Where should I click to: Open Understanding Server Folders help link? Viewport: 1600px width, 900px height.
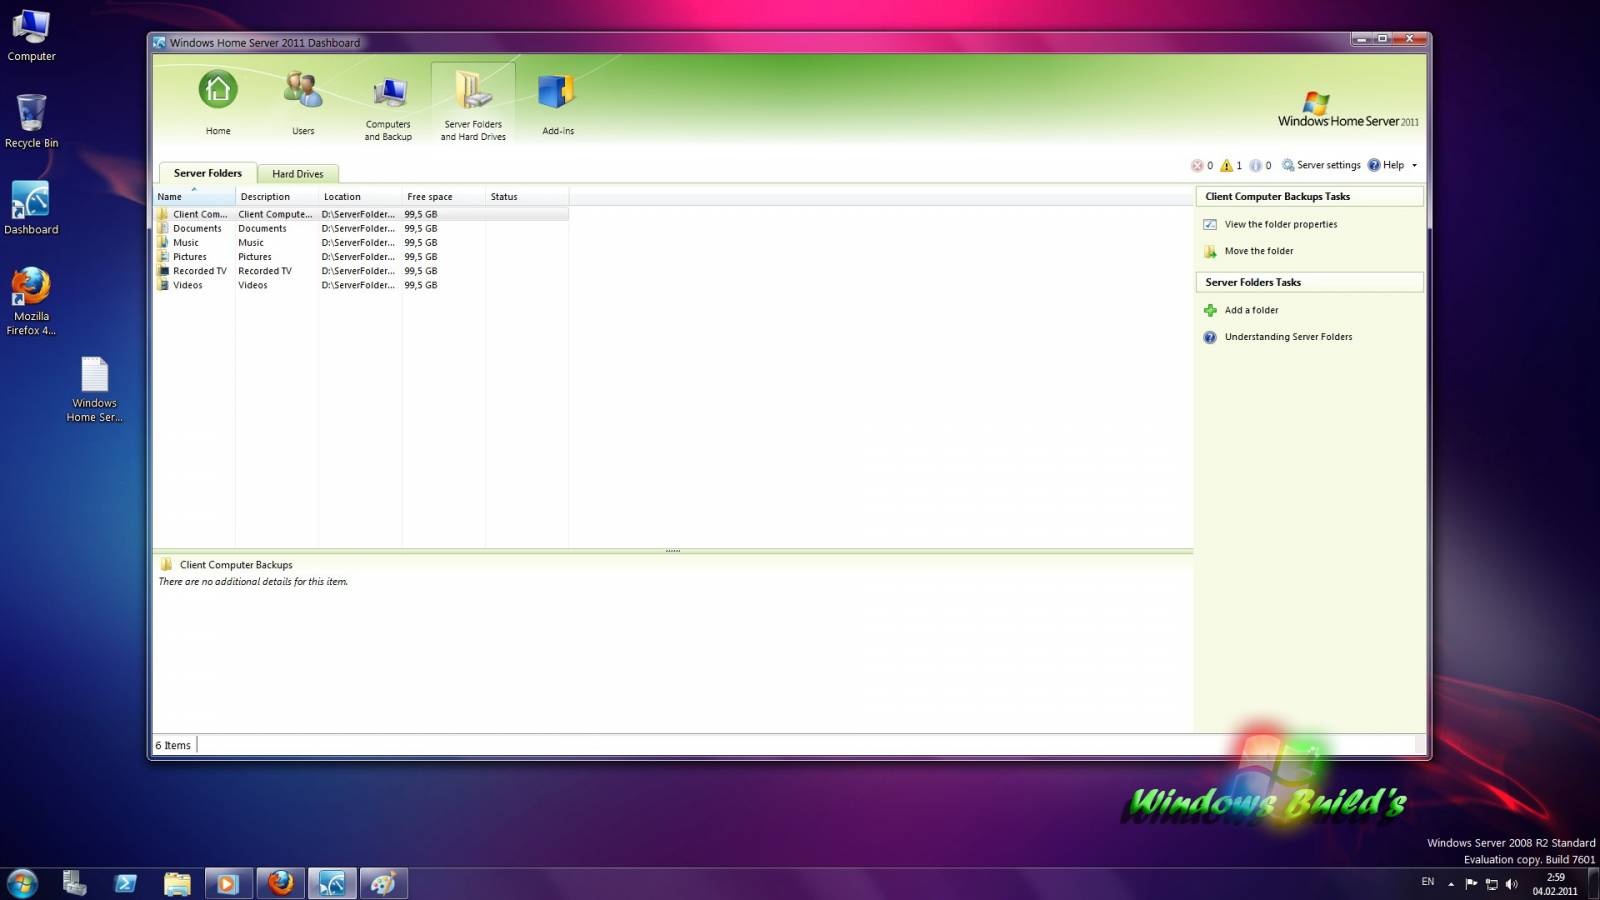pyautogui.click(x=1288, y=337)
